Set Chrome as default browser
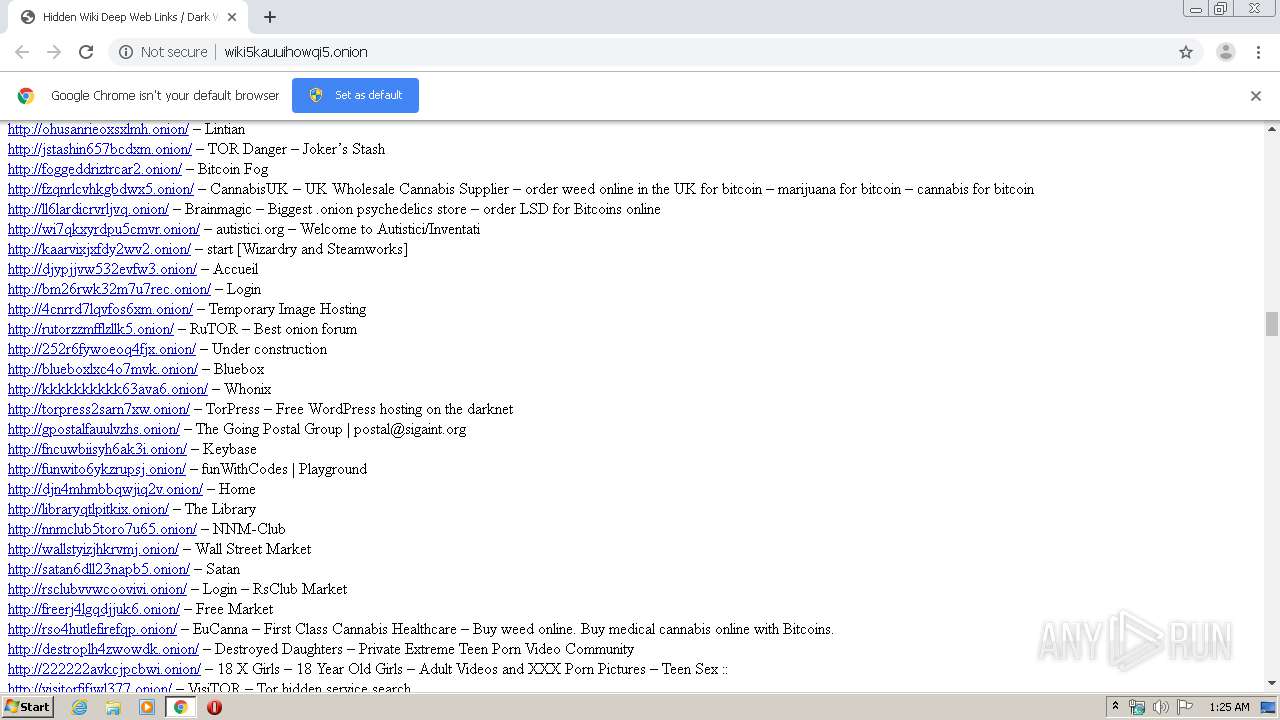The width and height of the screenshot is (1280, 720). (355, 95)
